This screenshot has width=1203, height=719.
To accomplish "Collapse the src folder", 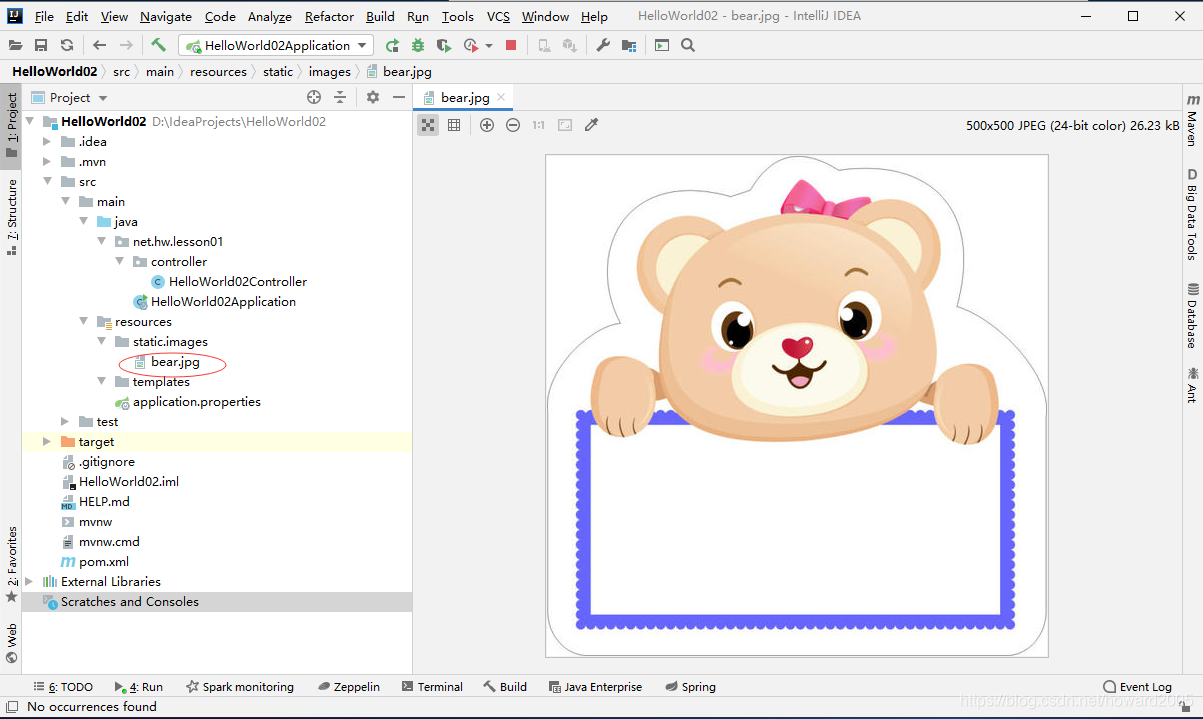I will (x=47, y=182).
